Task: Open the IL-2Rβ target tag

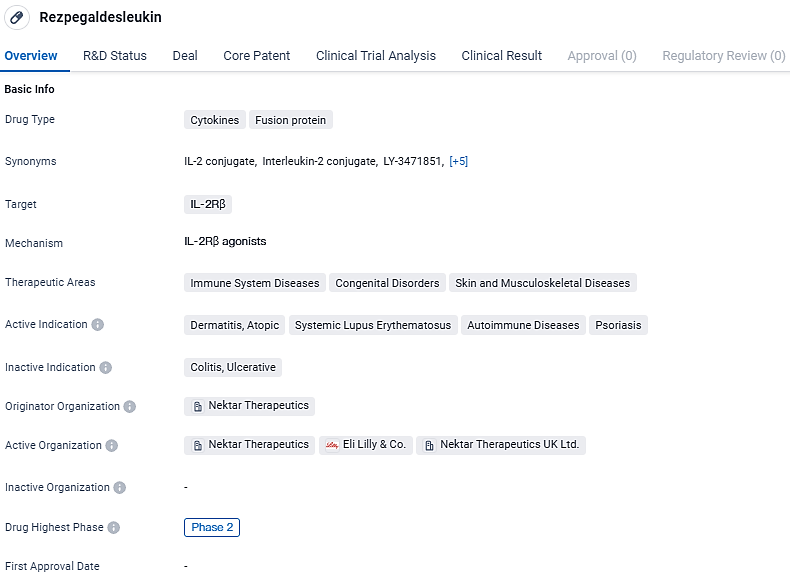Action: [208, 204]
